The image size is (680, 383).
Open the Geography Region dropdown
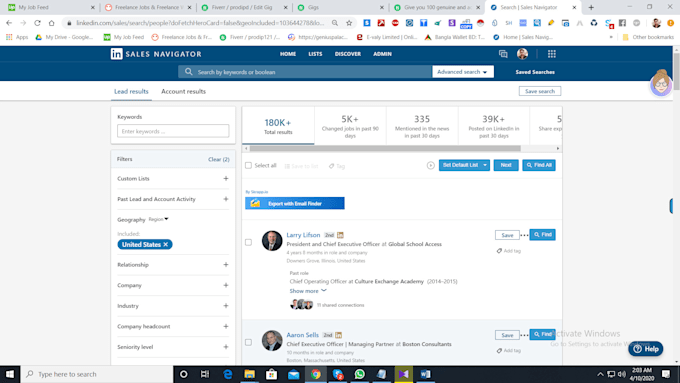click(158, 219)
